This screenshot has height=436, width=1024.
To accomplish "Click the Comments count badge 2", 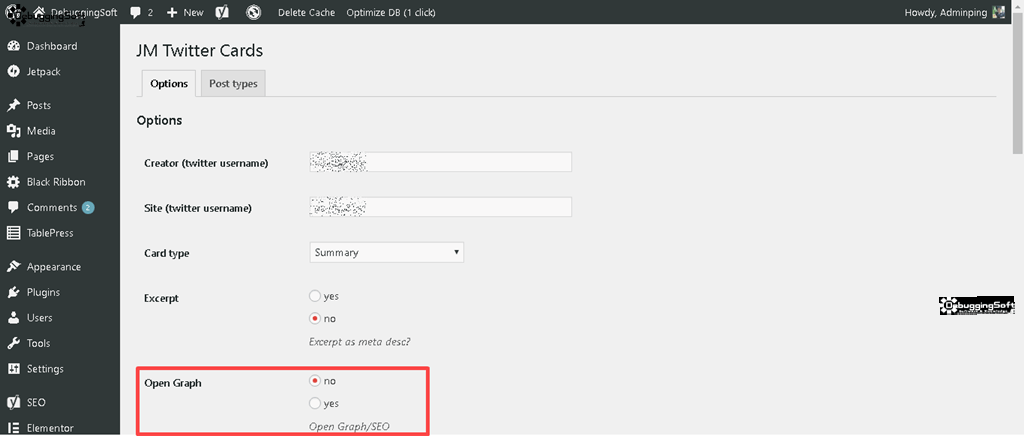I will (x=88, y=208).
